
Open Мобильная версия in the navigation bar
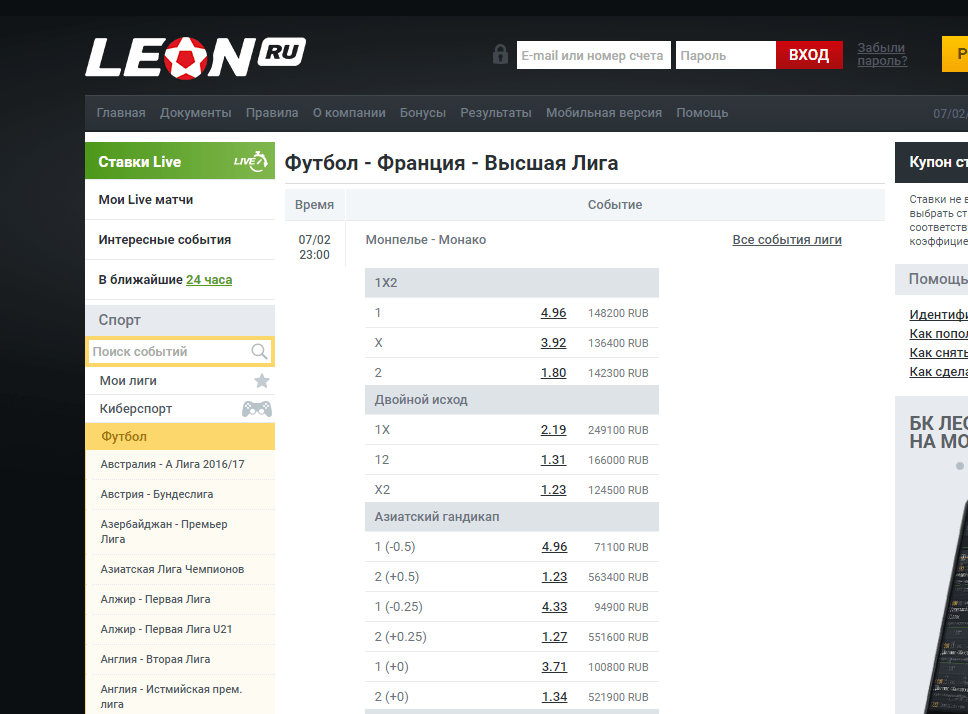(604, 113)
